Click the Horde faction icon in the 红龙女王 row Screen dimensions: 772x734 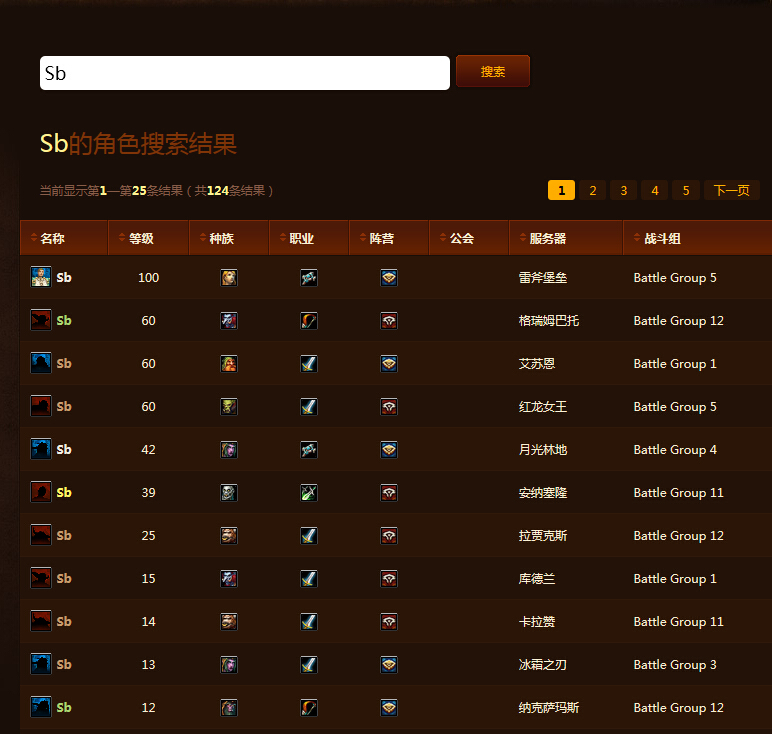tap(389, 407)
